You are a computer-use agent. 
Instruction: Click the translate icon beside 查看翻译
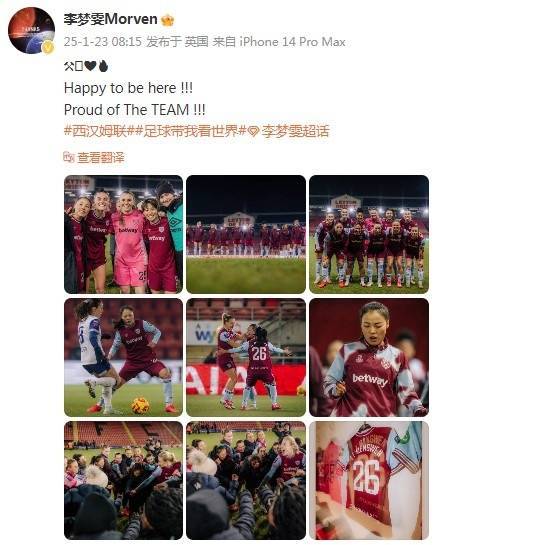pos(69,157)
